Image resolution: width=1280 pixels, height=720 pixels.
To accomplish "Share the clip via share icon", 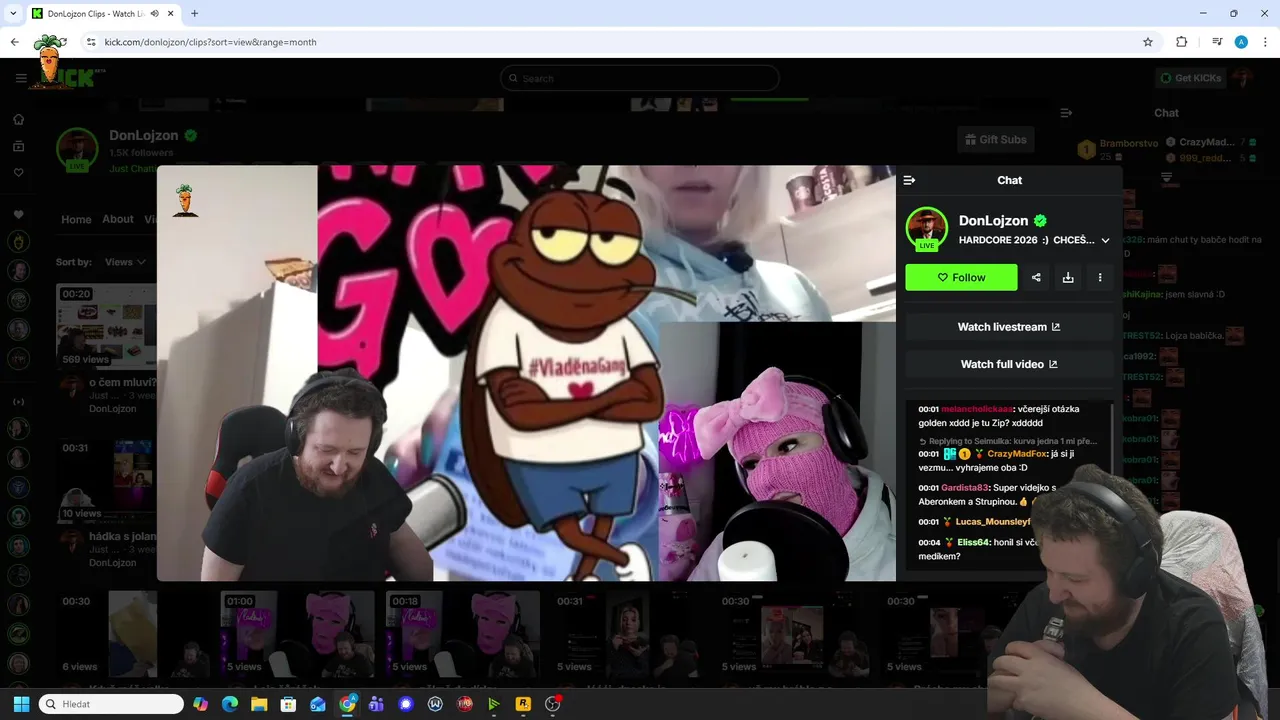I will pyautogui.click(x=1036, y=277).
